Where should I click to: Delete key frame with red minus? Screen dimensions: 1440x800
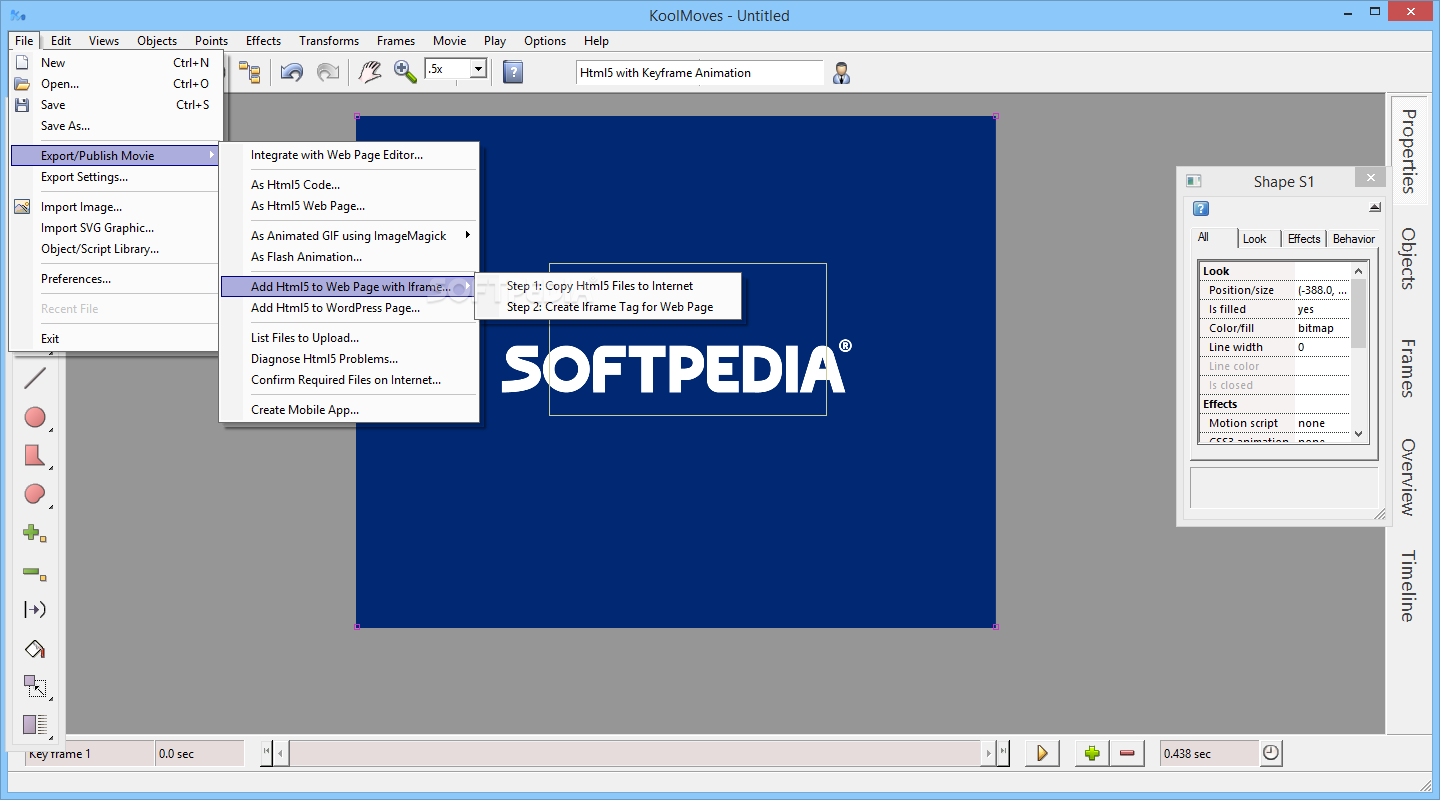click(1127, 753)
